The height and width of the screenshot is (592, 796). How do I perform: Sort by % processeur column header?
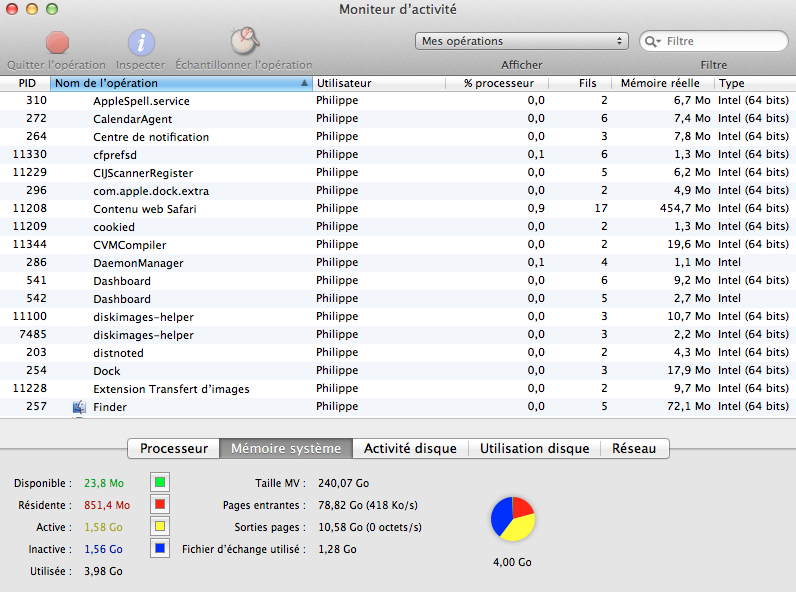tap(498, 83)
